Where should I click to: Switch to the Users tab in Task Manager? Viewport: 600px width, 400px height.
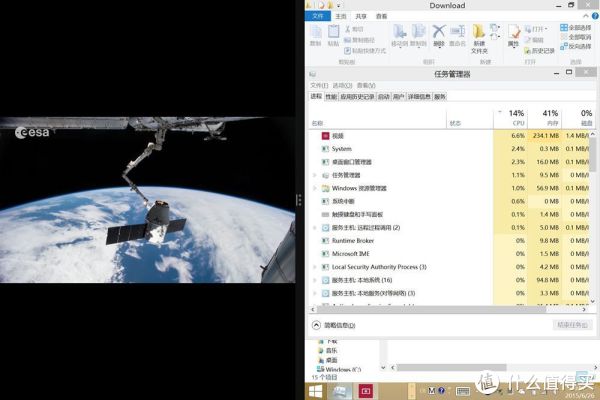point(399,97)
